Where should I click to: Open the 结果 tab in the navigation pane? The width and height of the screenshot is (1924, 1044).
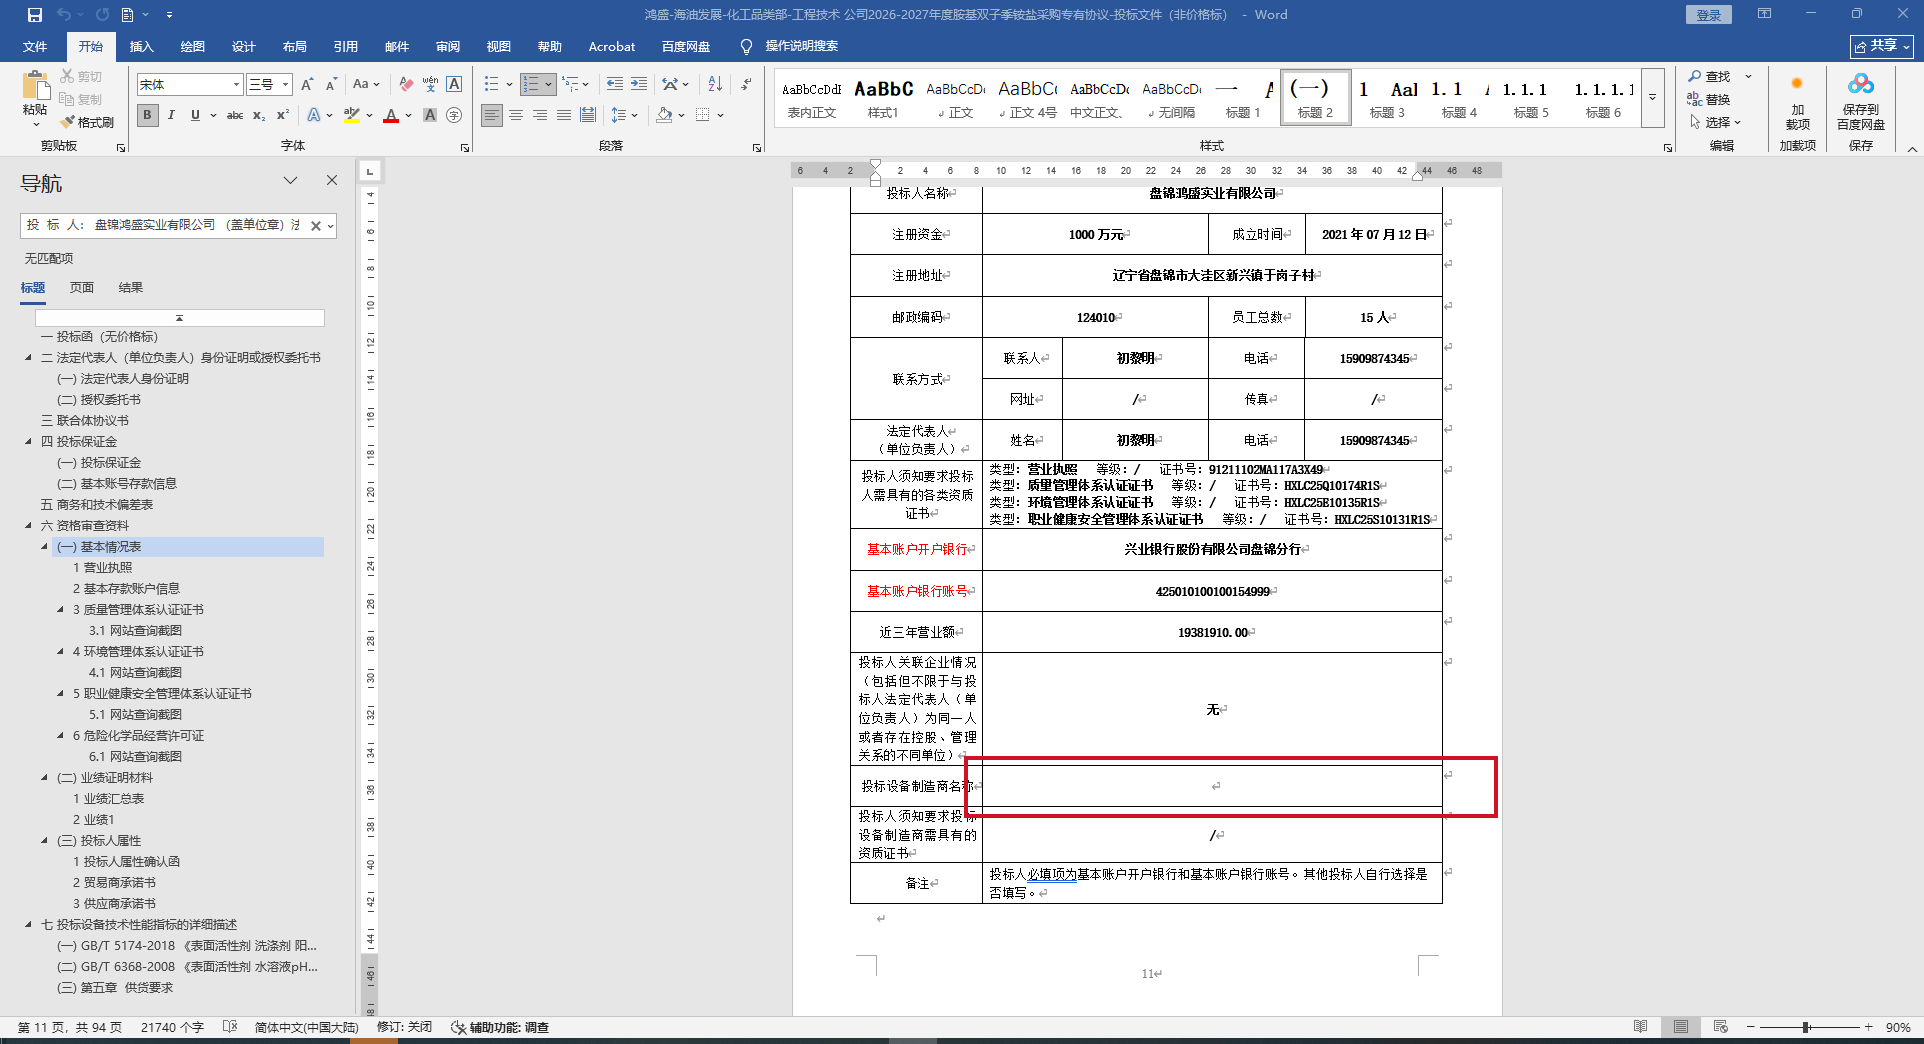131,288
